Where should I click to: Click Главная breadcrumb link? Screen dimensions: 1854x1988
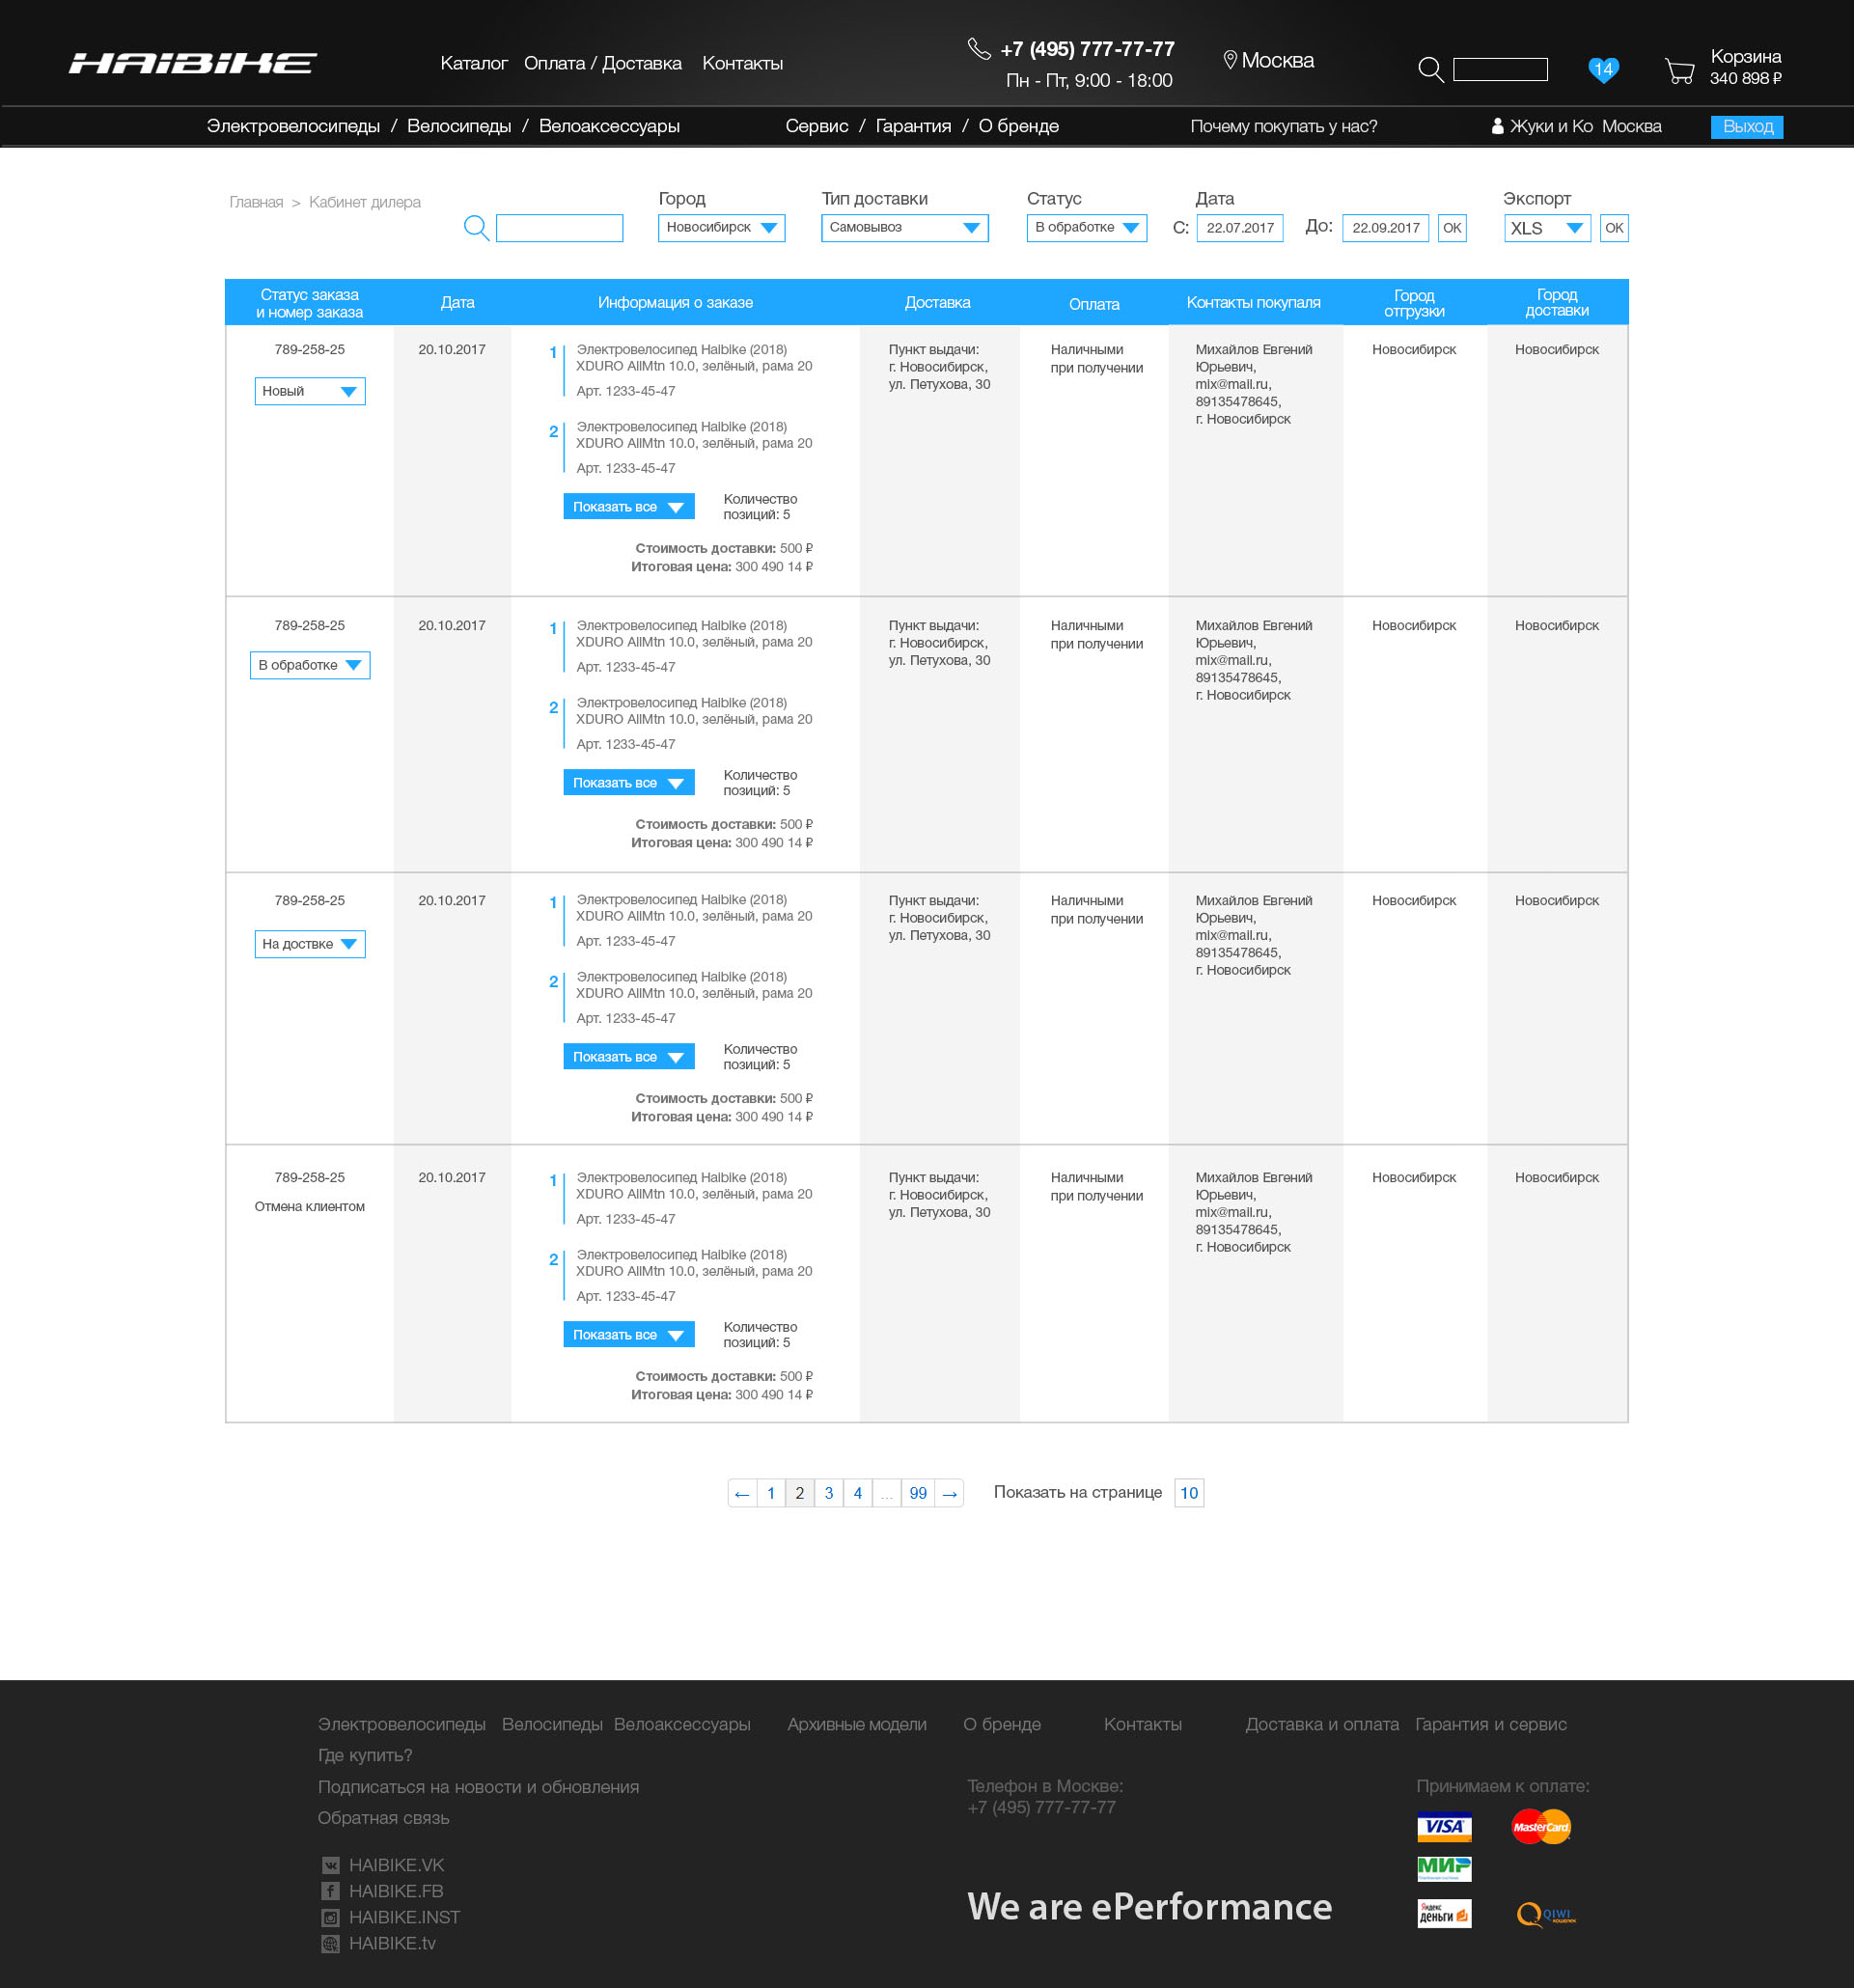tap(256, 202)
